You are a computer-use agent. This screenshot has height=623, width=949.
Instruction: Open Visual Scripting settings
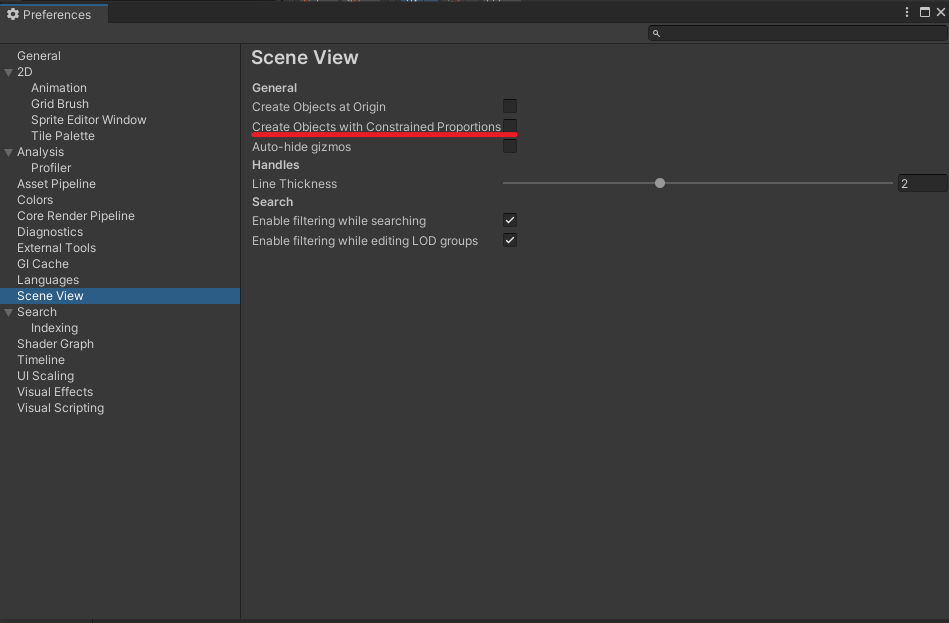pos(60,407)
